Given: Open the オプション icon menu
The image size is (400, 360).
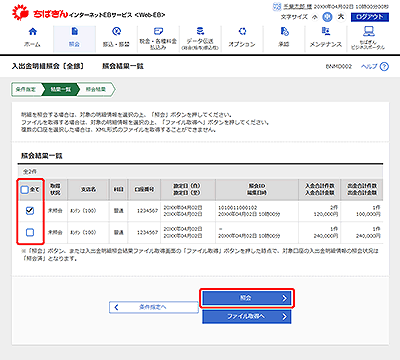Looking at the screenshot, I should [x=242, y=32].
